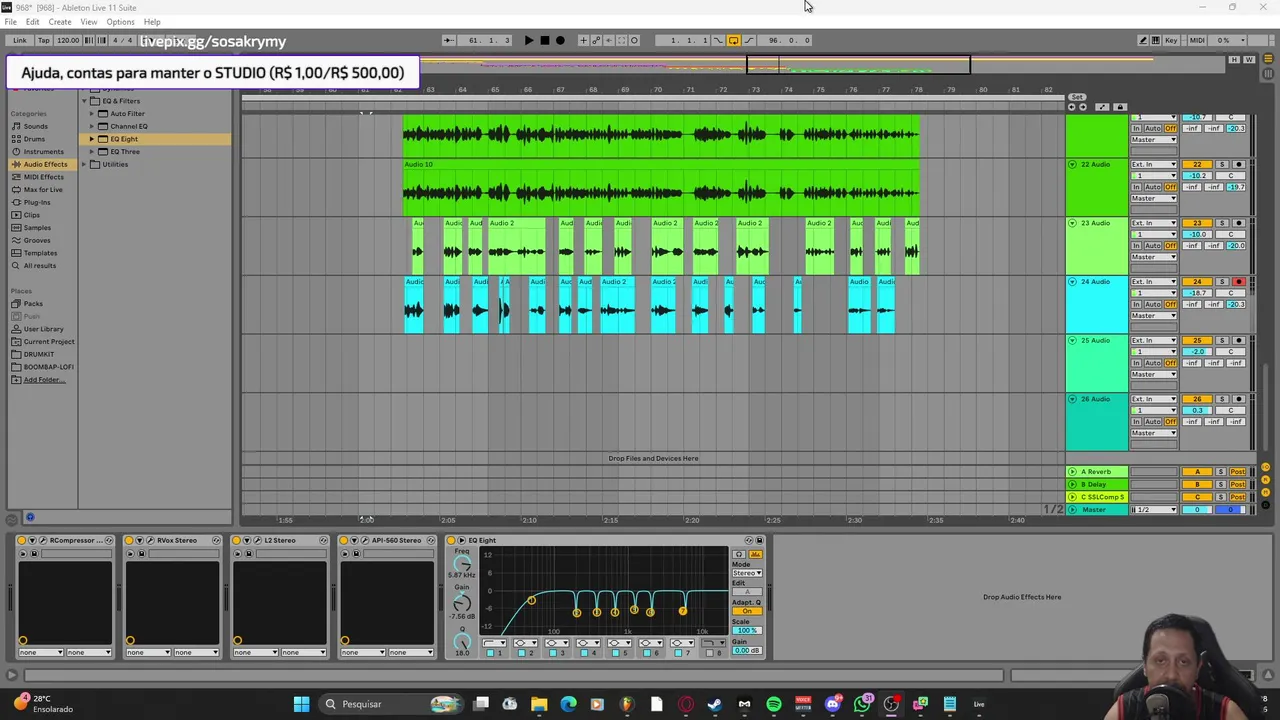This screenshot has width=1280, height=720.
Task: Open the Help menu
Action: pos(152,22)
